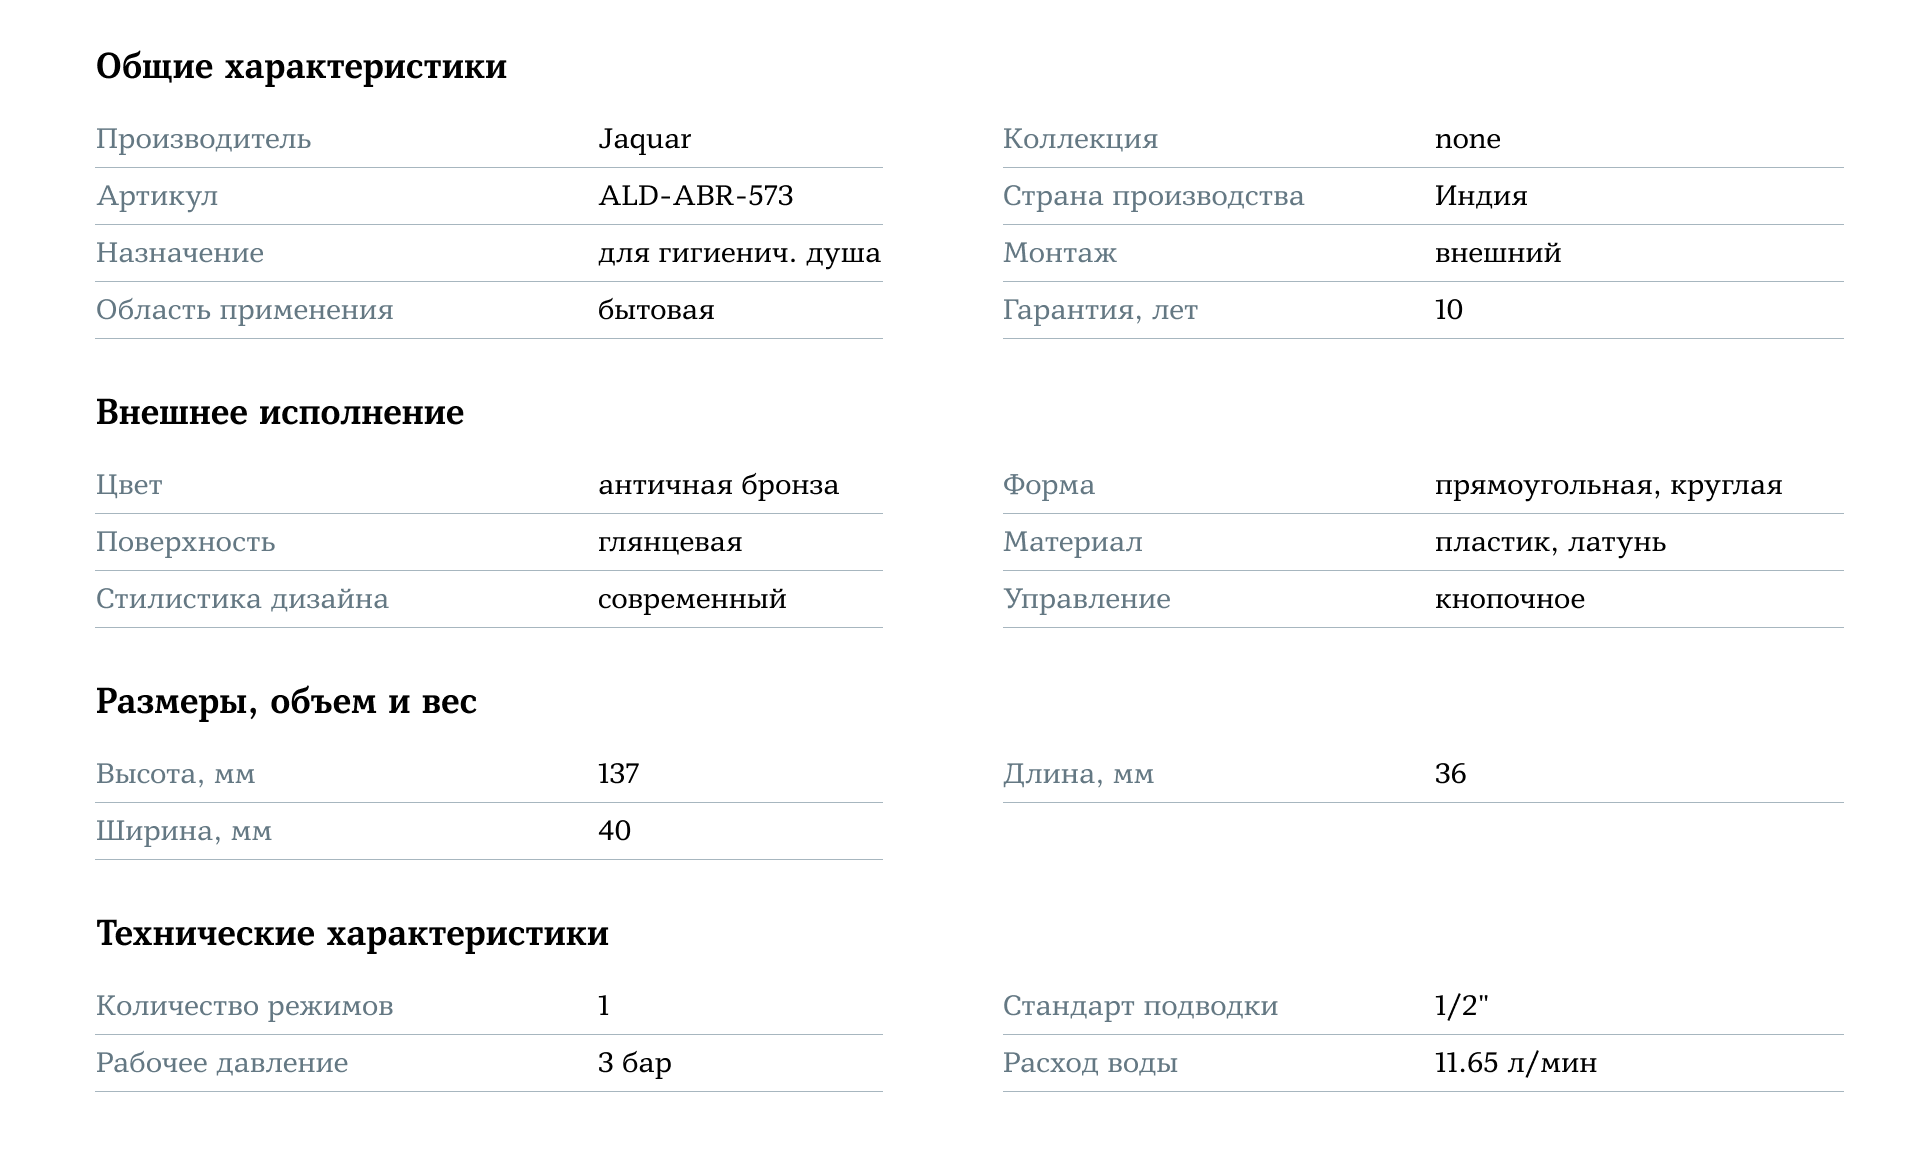Click the shape value 'прямоугольная, круглая'

tap(1608, 485)
